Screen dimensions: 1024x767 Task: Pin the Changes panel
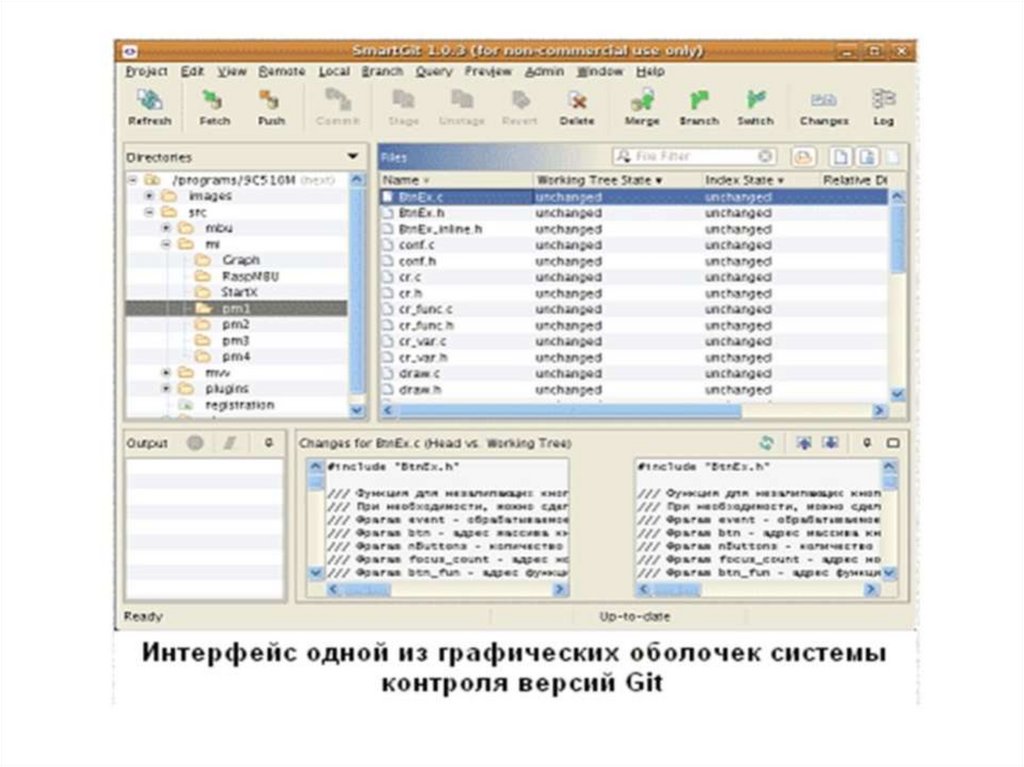(867, 443)
